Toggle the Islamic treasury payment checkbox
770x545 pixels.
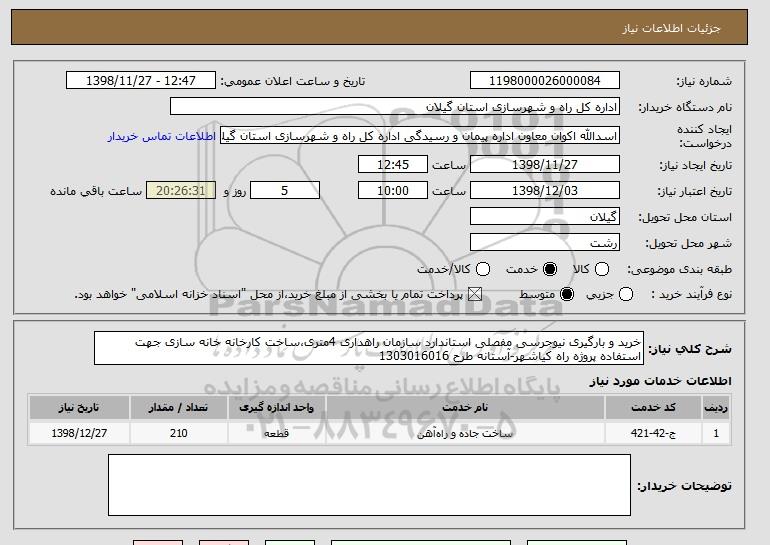point(474,294)
